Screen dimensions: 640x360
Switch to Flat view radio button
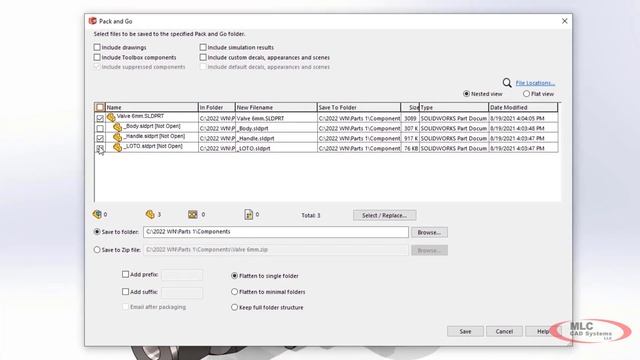[x=526, y=94]
